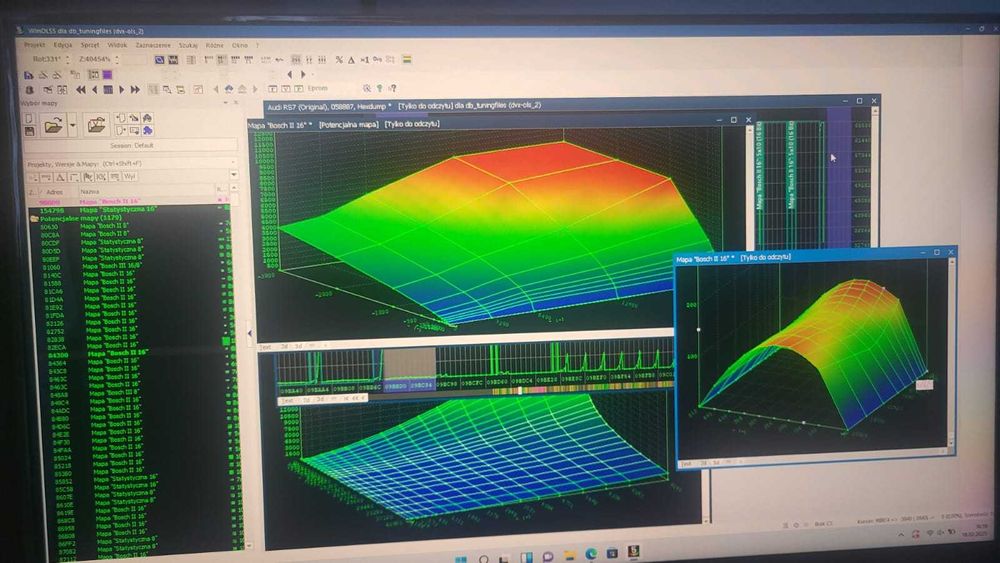The width and height of the screenshot is (1000, 563).
Task: Open File Explorer from the taskbar
Action: [569, 556]
